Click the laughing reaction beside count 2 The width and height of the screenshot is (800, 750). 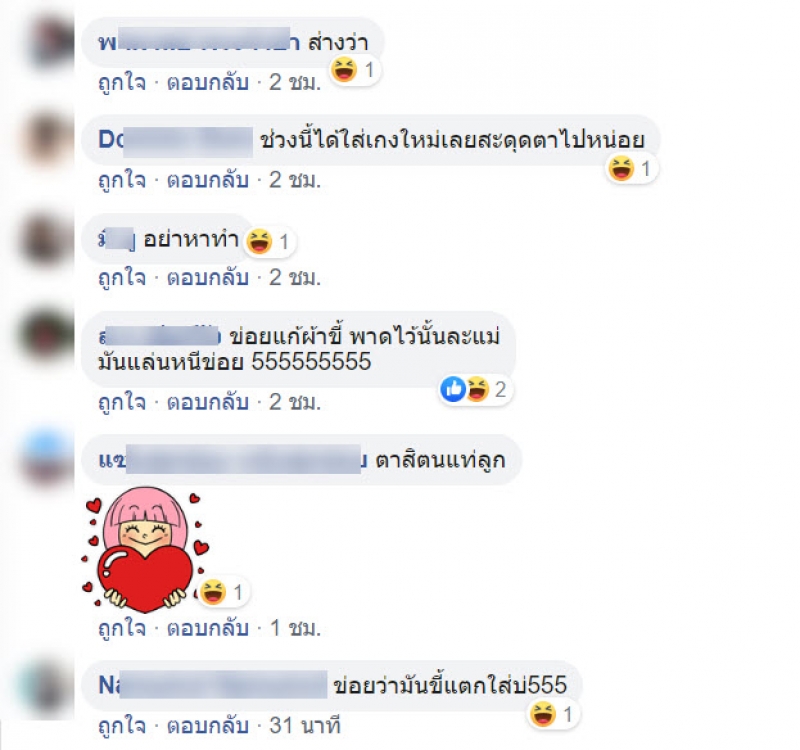478,389
